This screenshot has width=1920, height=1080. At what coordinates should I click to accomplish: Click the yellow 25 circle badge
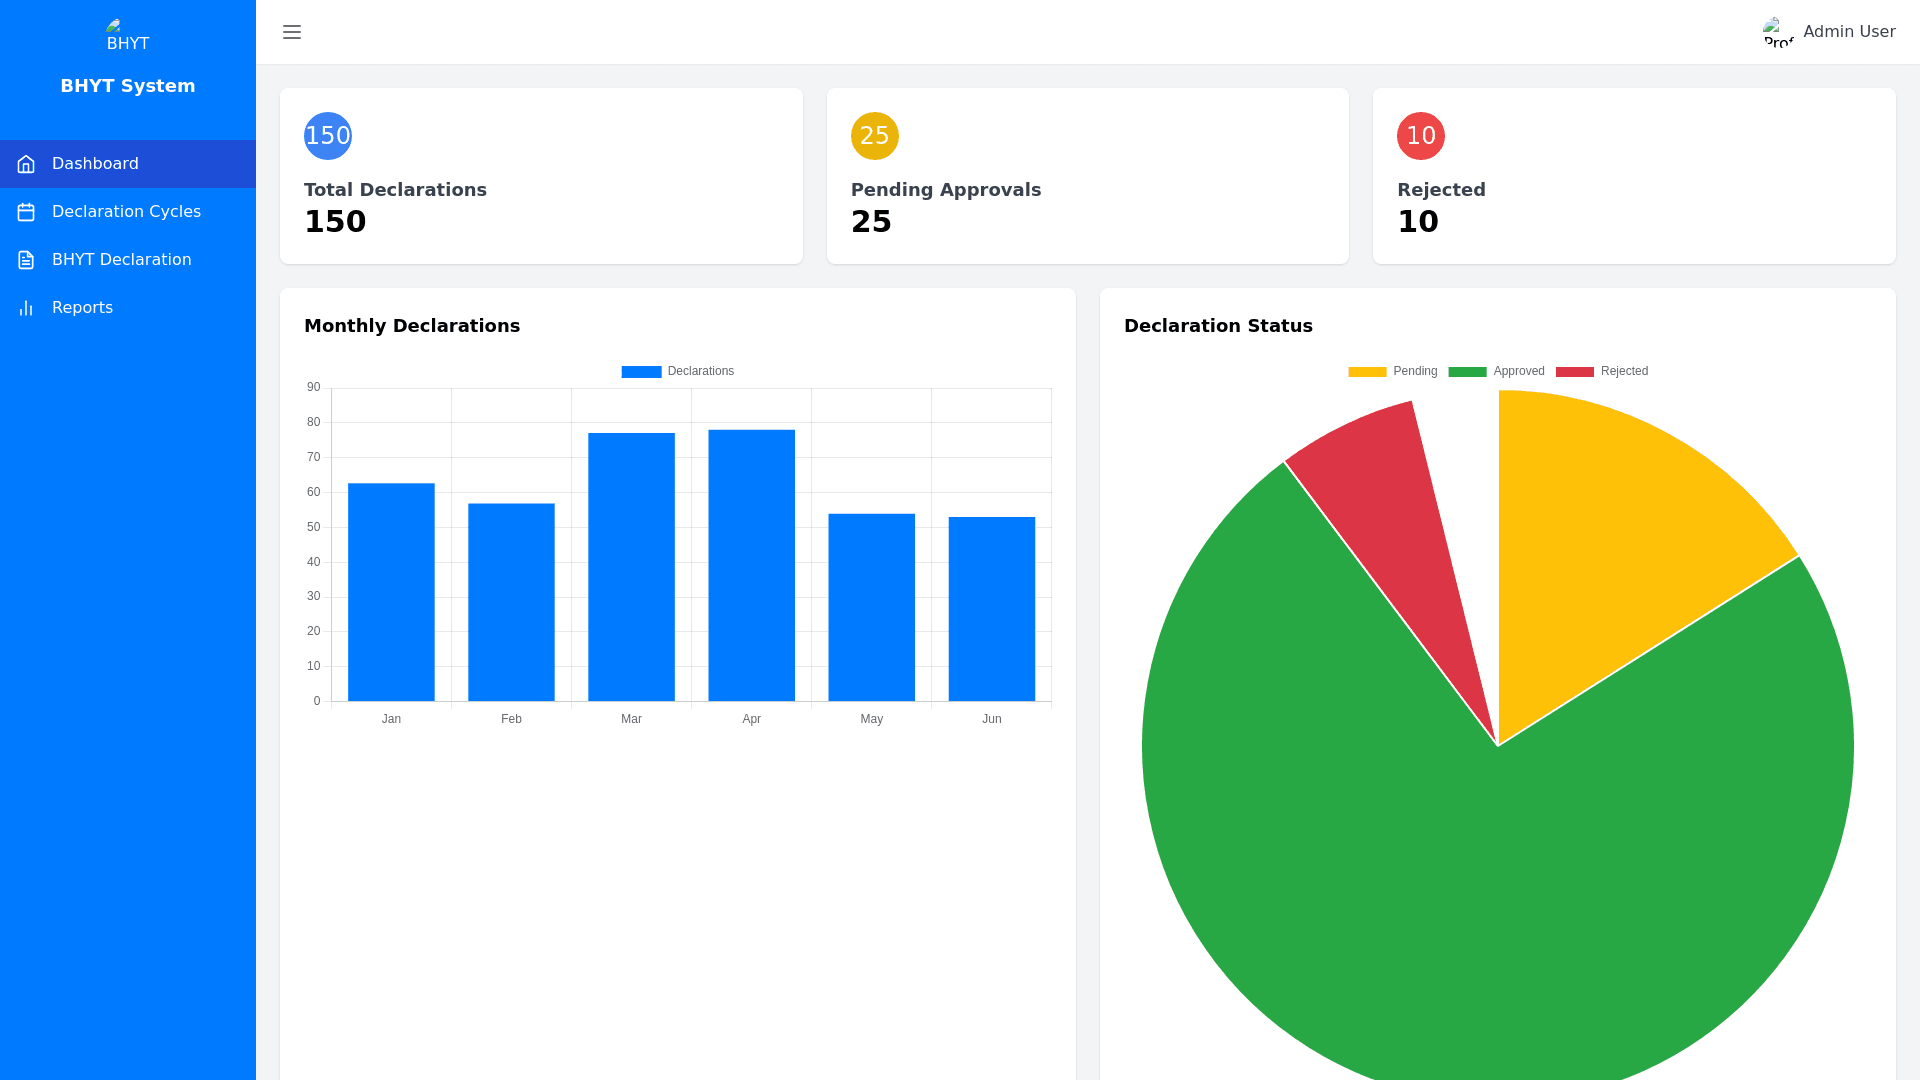click(874, 136)
